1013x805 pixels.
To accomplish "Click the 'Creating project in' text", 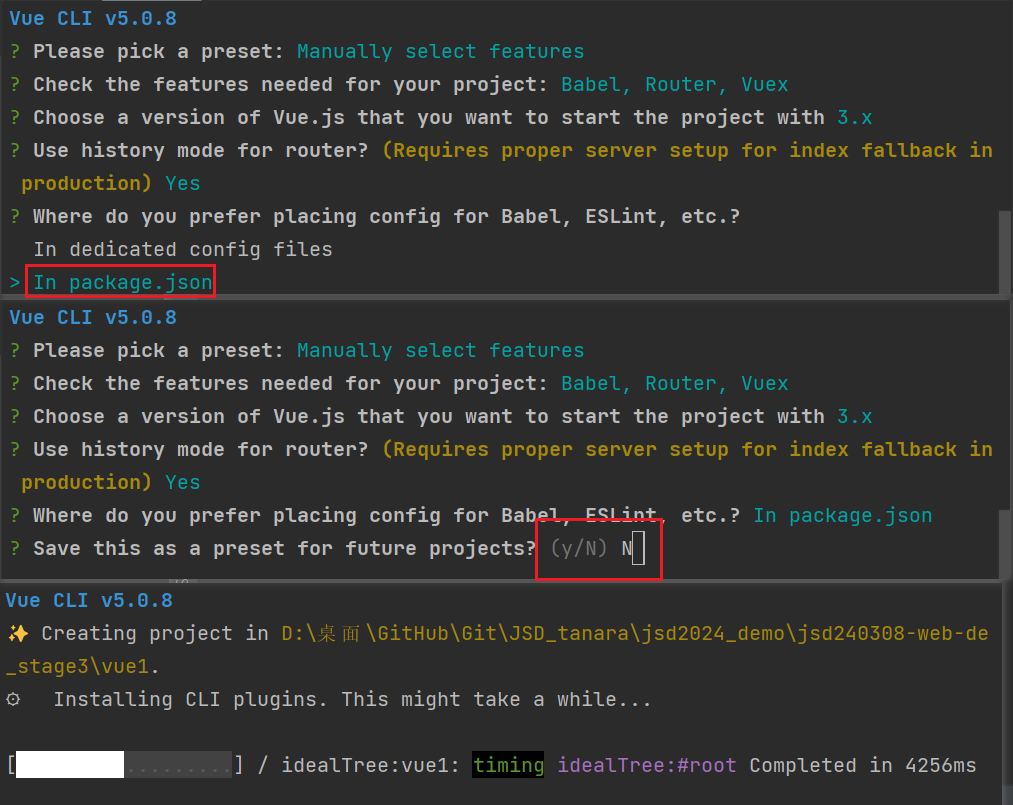I will 155,634.
